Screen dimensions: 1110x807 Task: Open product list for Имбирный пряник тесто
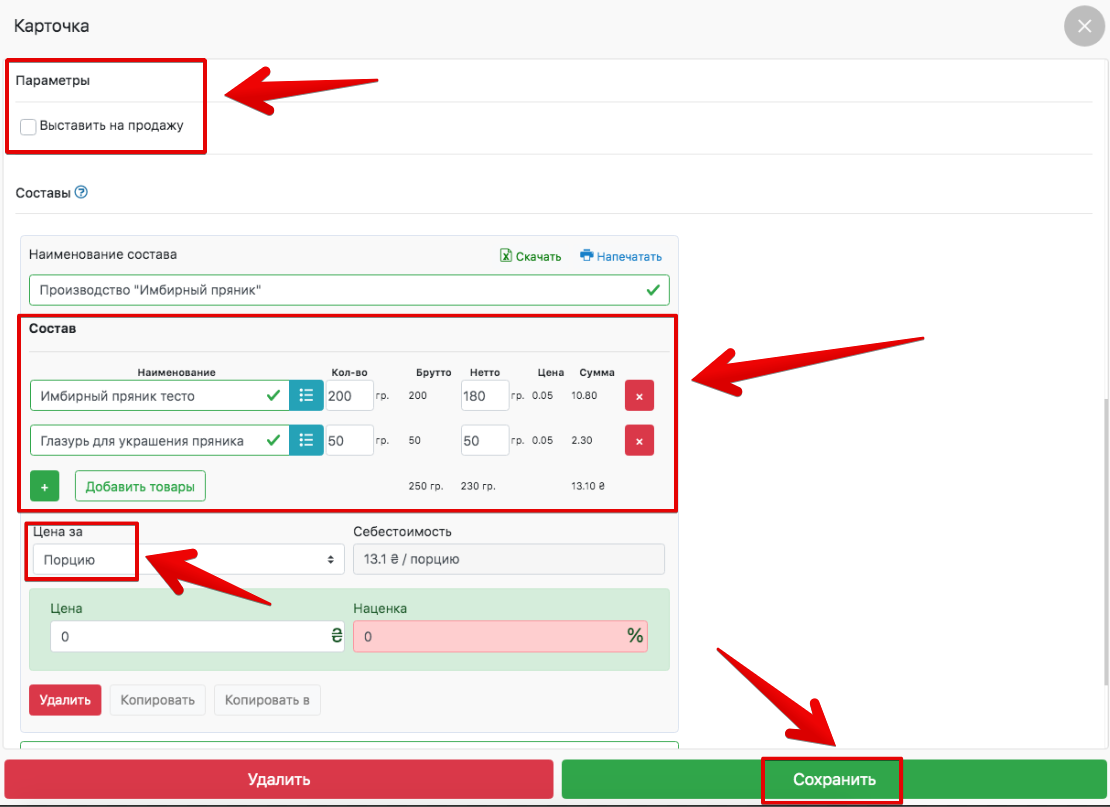306,396
